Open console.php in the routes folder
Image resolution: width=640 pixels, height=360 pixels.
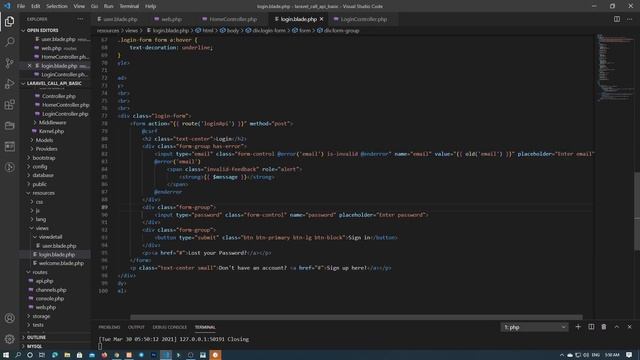tap(50, 299)
